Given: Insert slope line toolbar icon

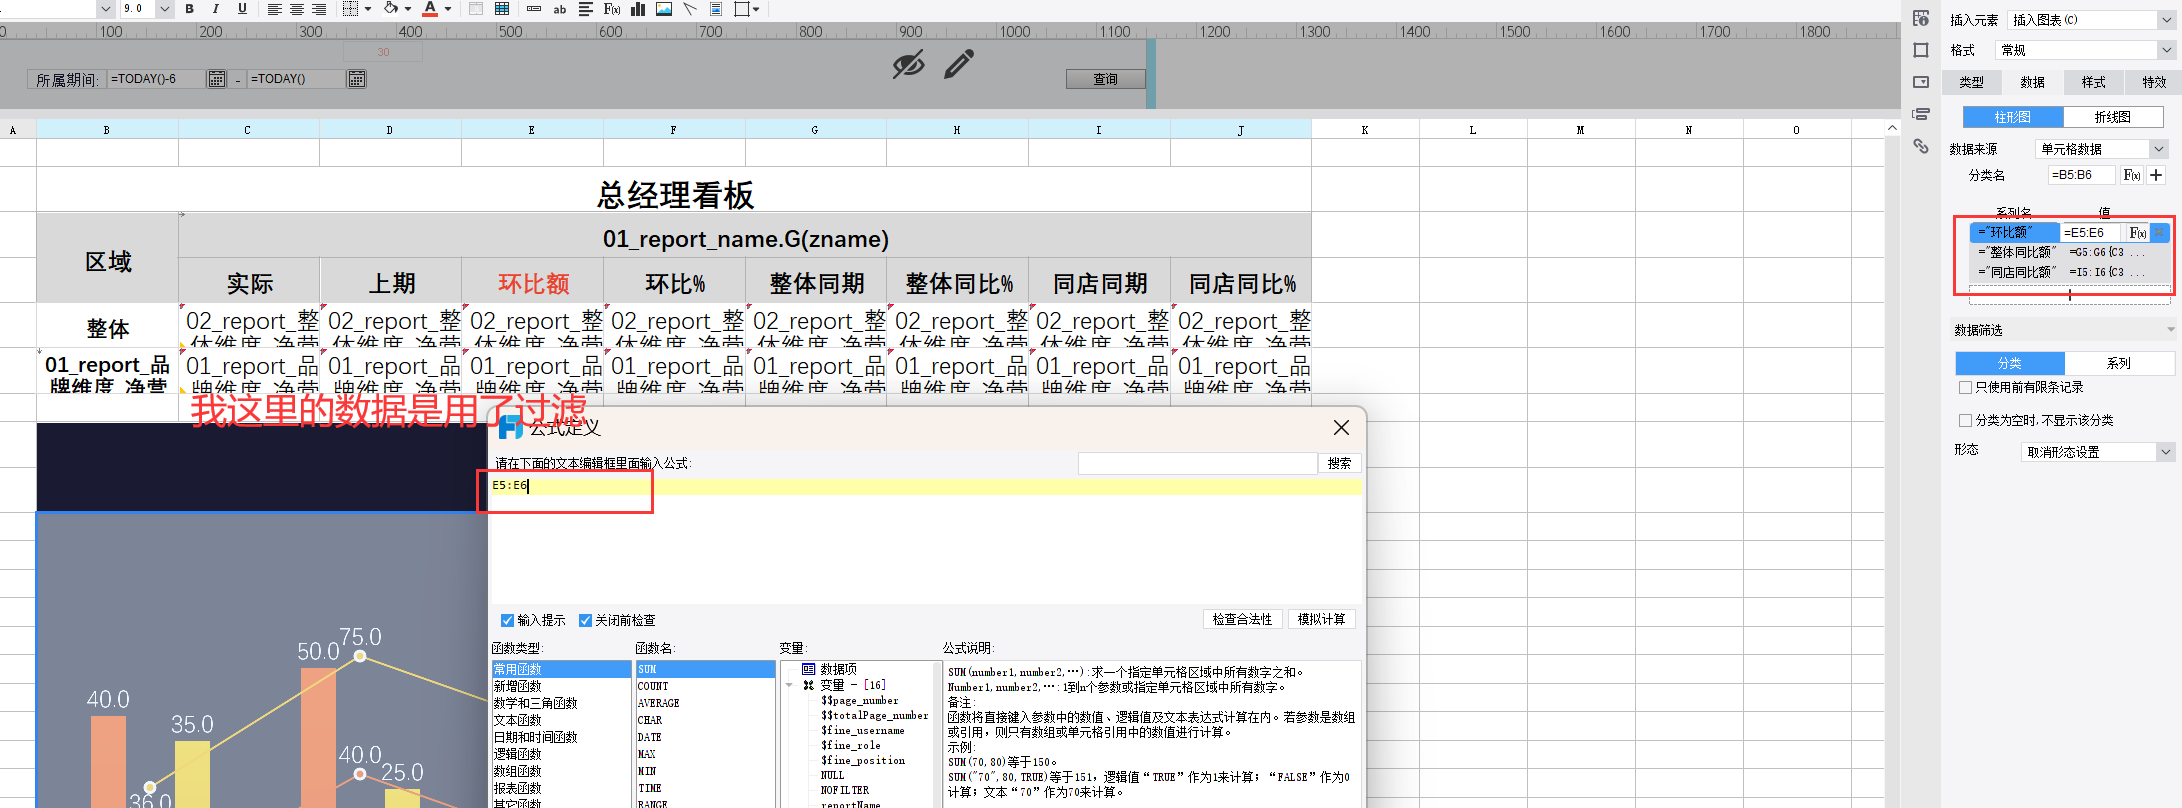Looking at the screenshot, I should [690, 9].
